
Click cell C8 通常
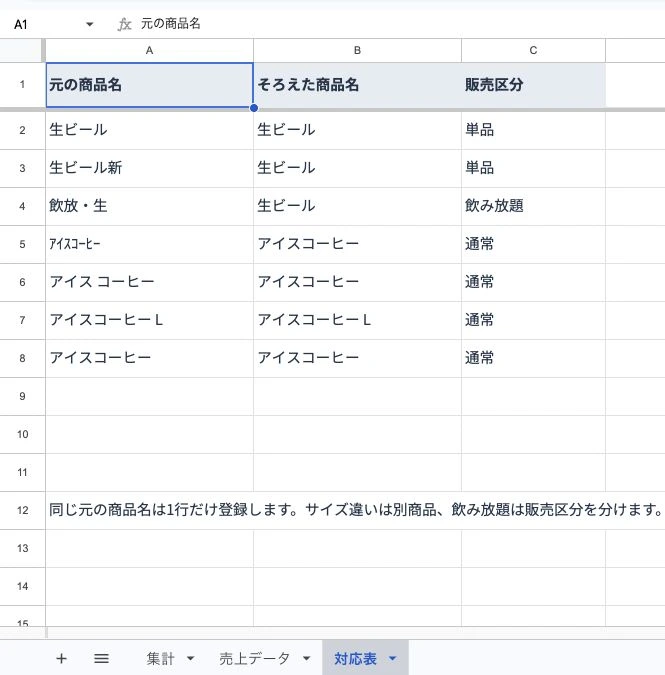click(533, 358)
